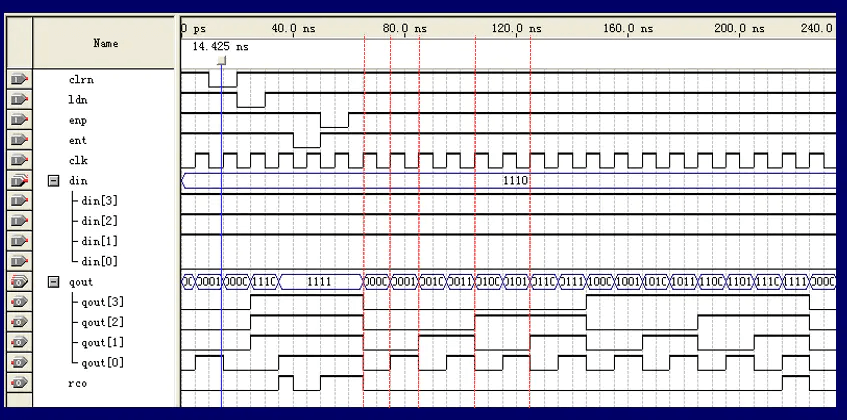This screenshot has width=847, height=420.
Task: Click the output pin icon for qout[2]
Action: [19, 322]
